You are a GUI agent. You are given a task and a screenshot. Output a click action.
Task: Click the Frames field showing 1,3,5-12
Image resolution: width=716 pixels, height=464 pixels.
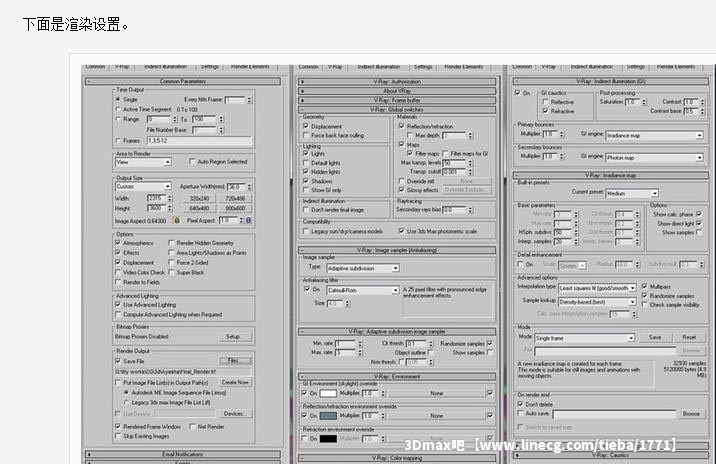199,141
